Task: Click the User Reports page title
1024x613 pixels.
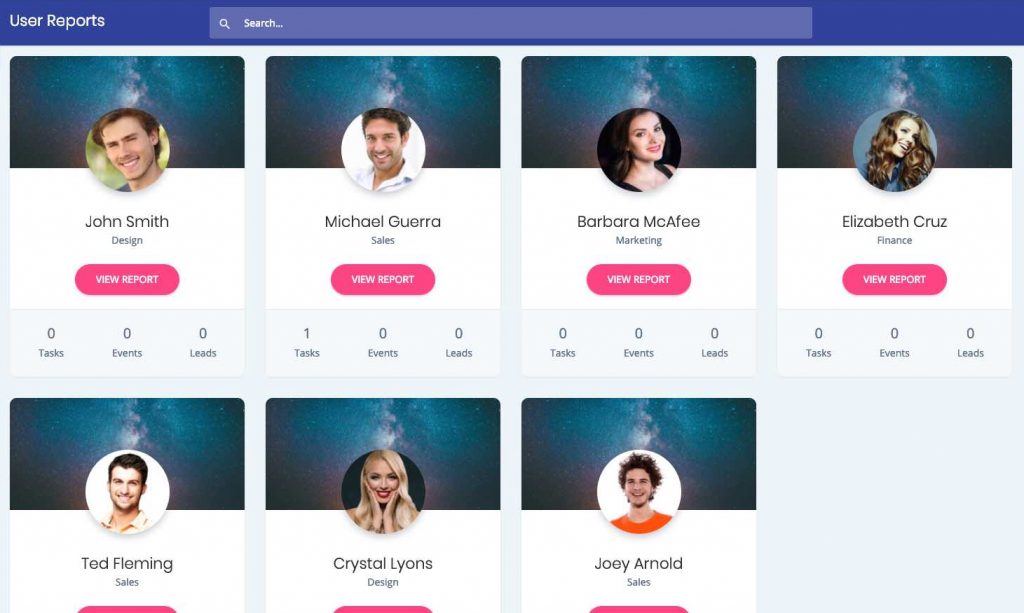Action: coord(57,21)
